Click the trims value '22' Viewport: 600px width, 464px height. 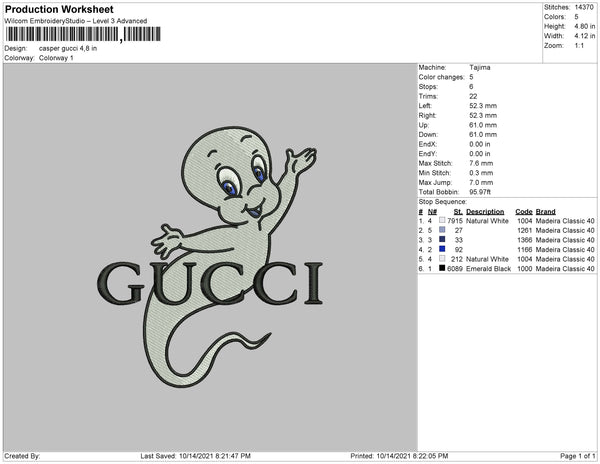click(x=473, y=96)
